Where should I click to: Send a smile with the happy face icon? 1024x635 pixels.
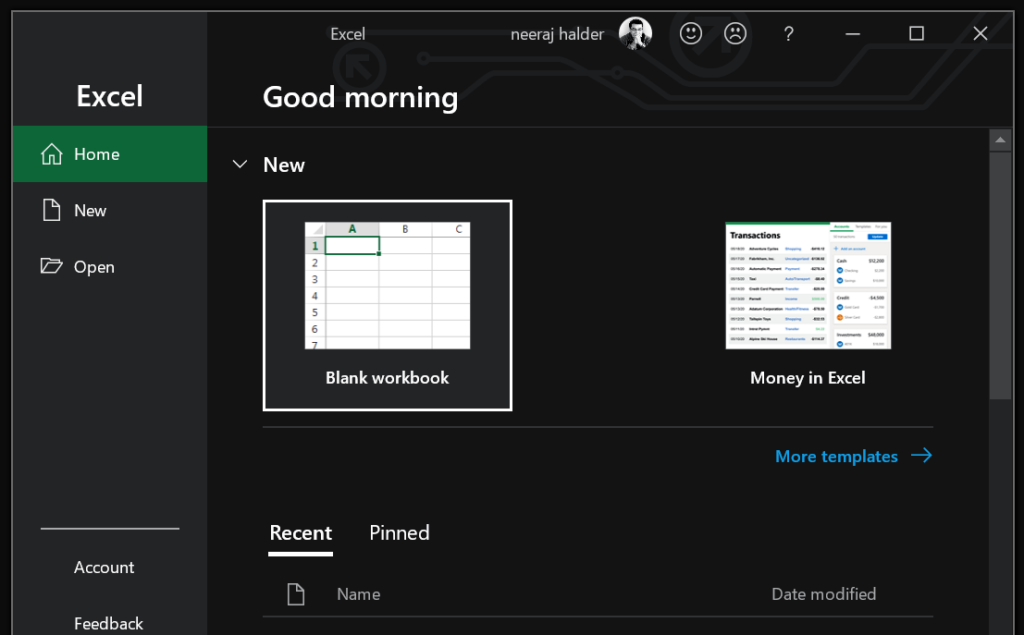pos(690,33)
